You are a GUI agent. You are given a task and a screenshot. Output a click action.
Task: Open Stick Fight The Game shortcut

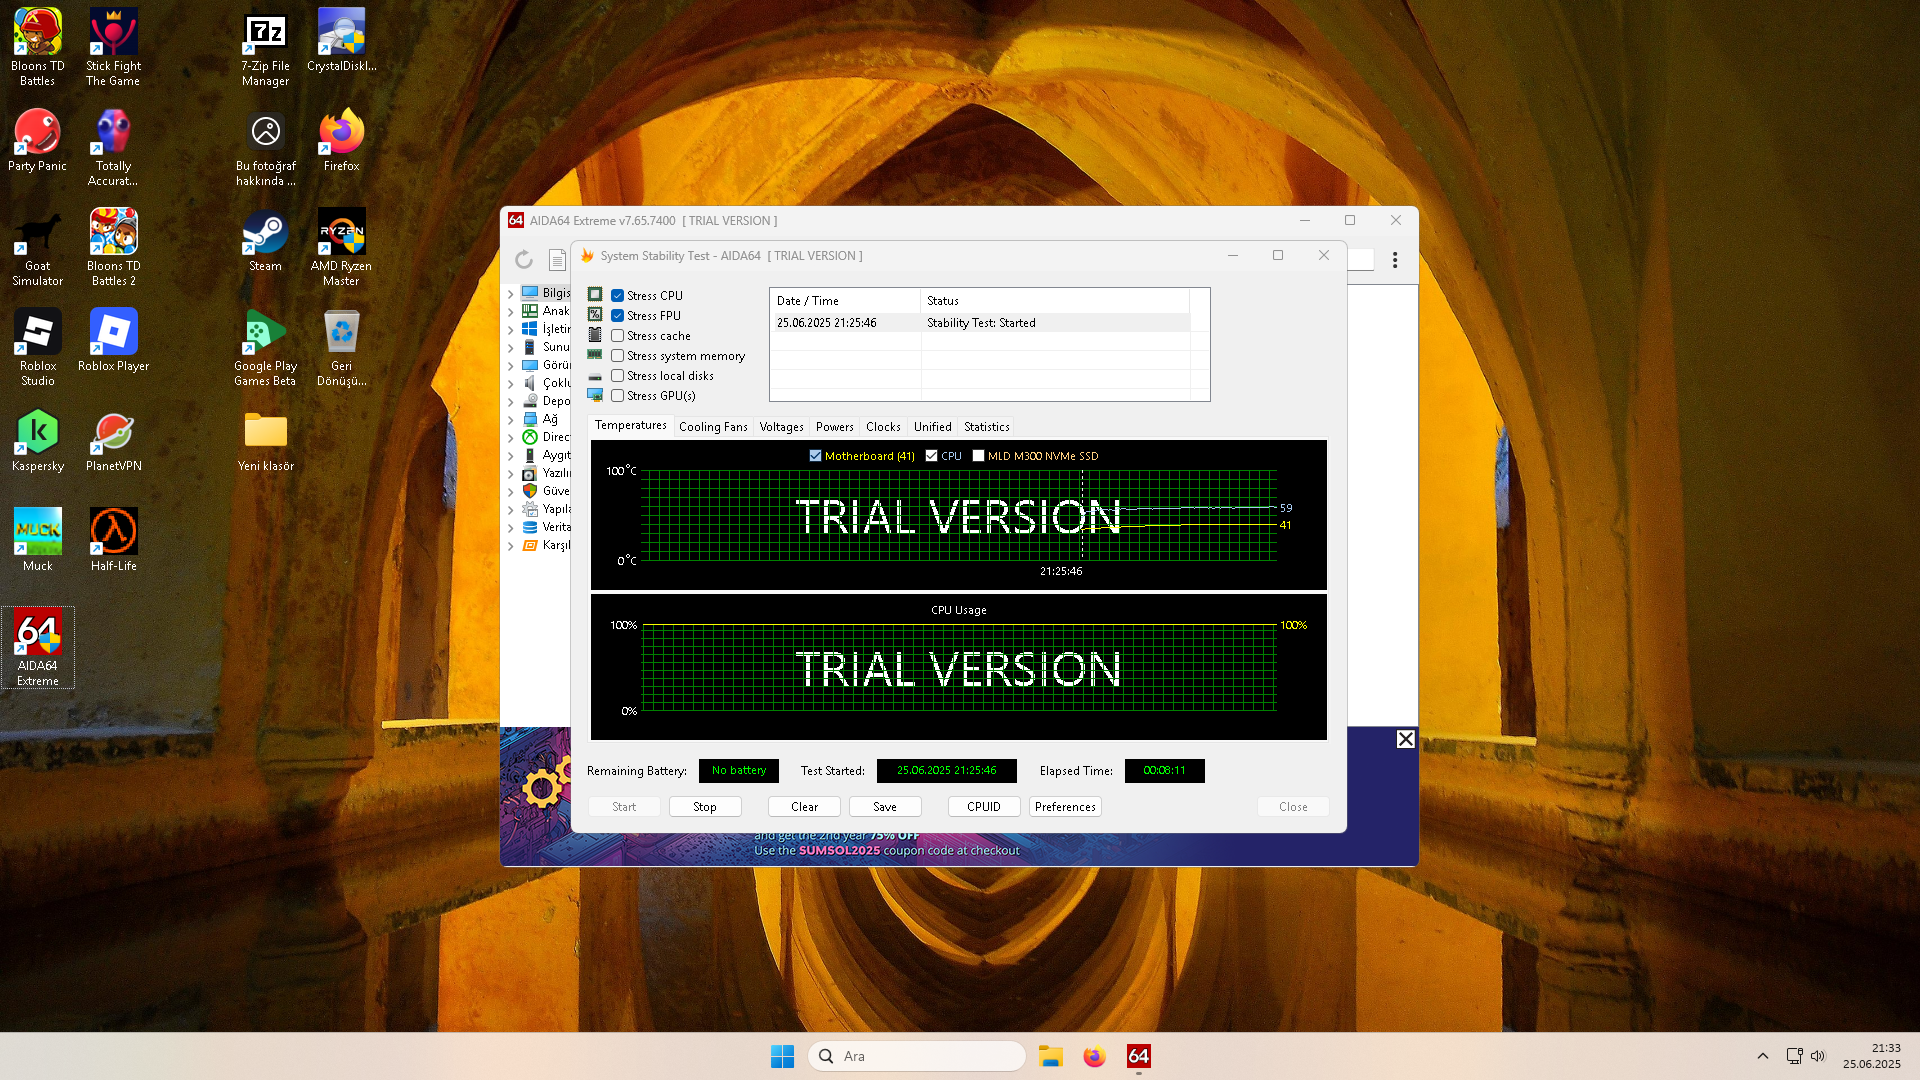(113, 47)
